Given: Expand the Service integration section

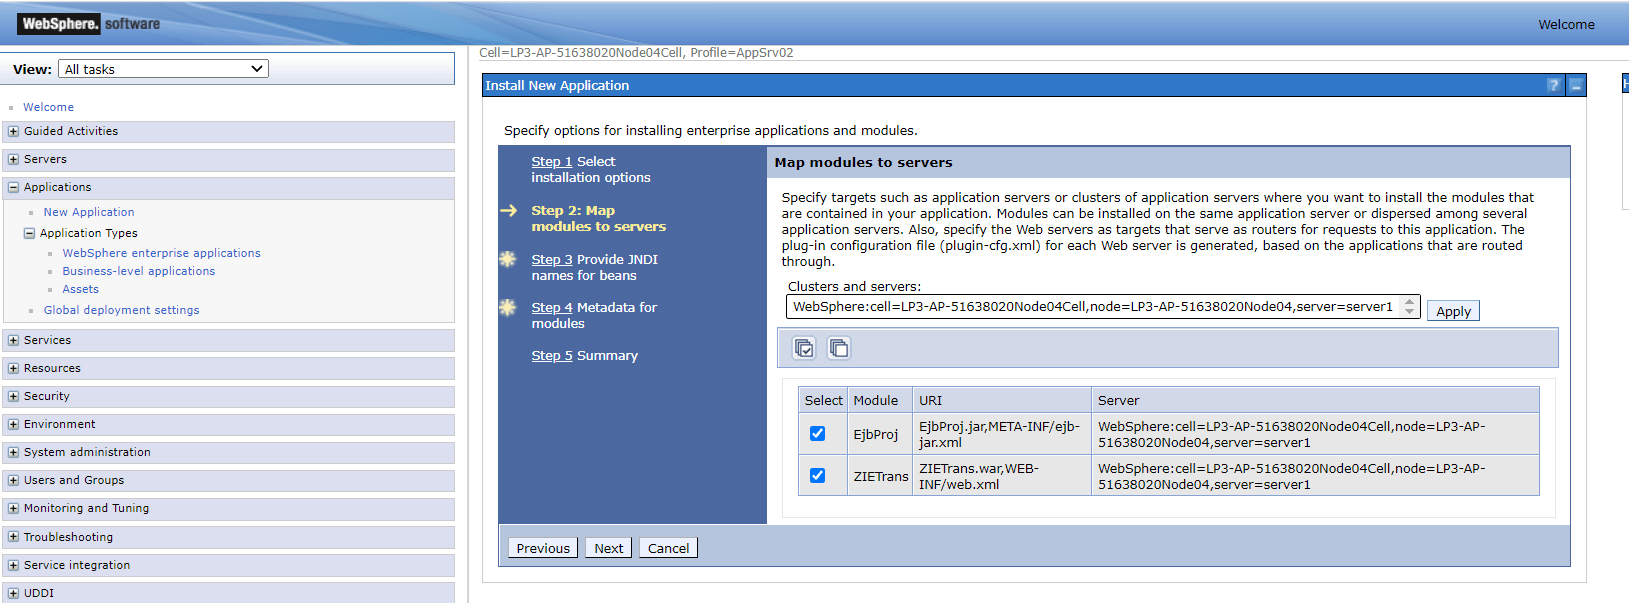Looking at the screenshot, I should coord(13,565).
